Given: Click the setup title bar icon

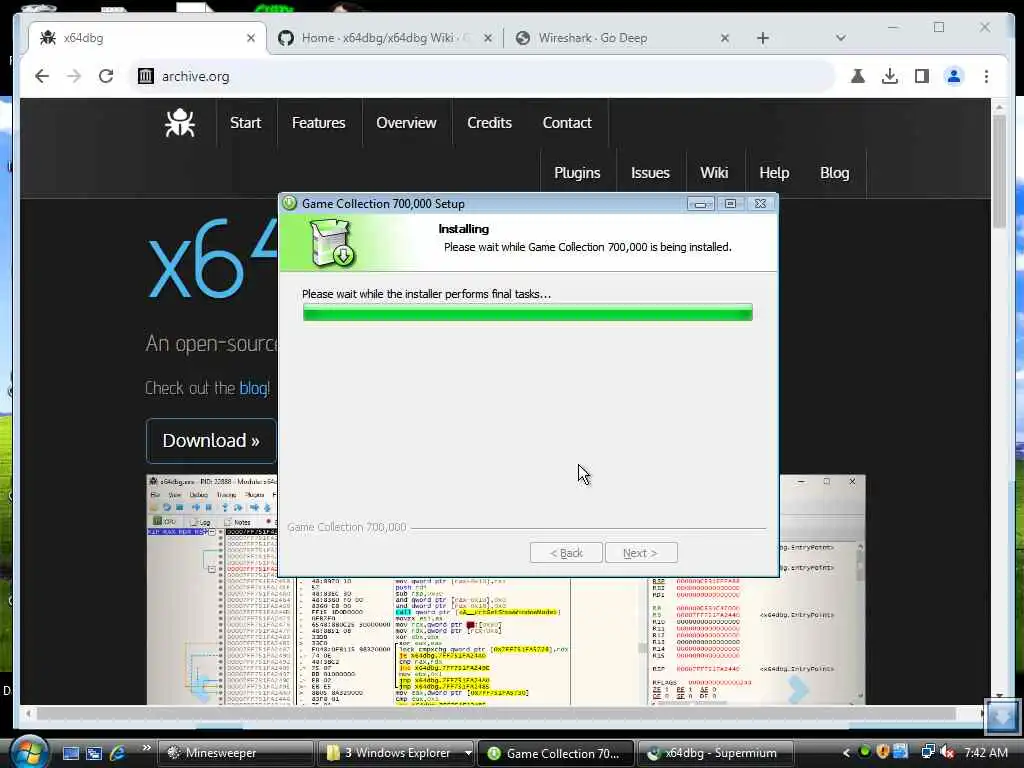Looking at the screenshot, I should pos(289,203).
